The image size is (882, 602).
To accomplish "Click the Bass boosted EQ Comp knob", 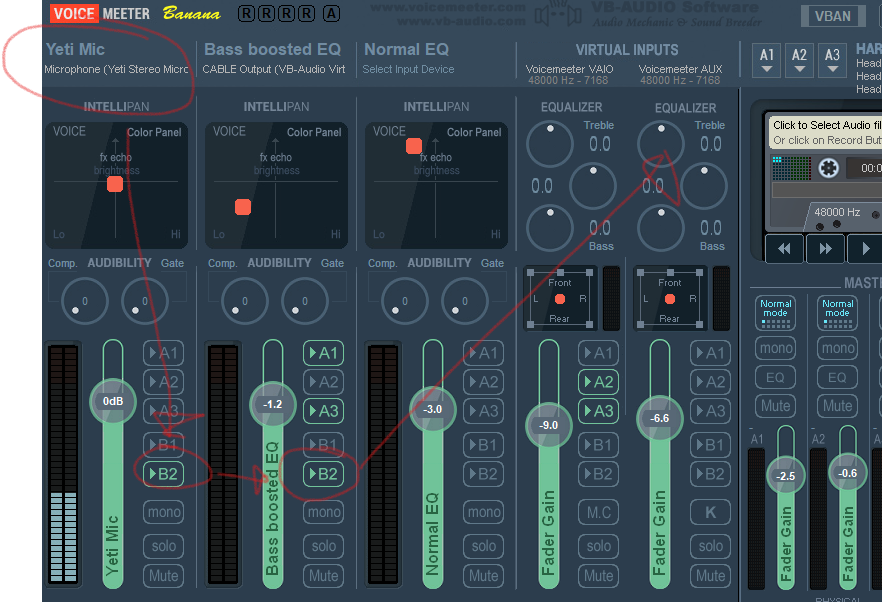I will [245, 301].
